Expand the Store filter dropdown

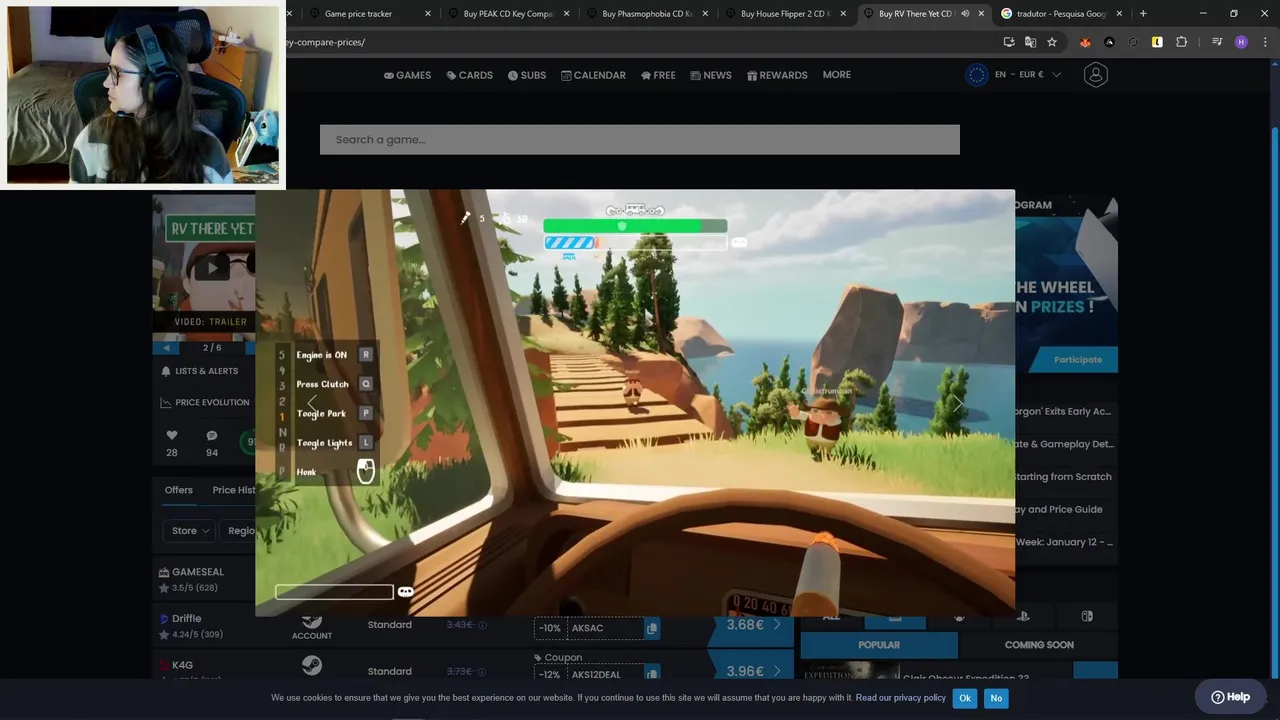(190, 531)
